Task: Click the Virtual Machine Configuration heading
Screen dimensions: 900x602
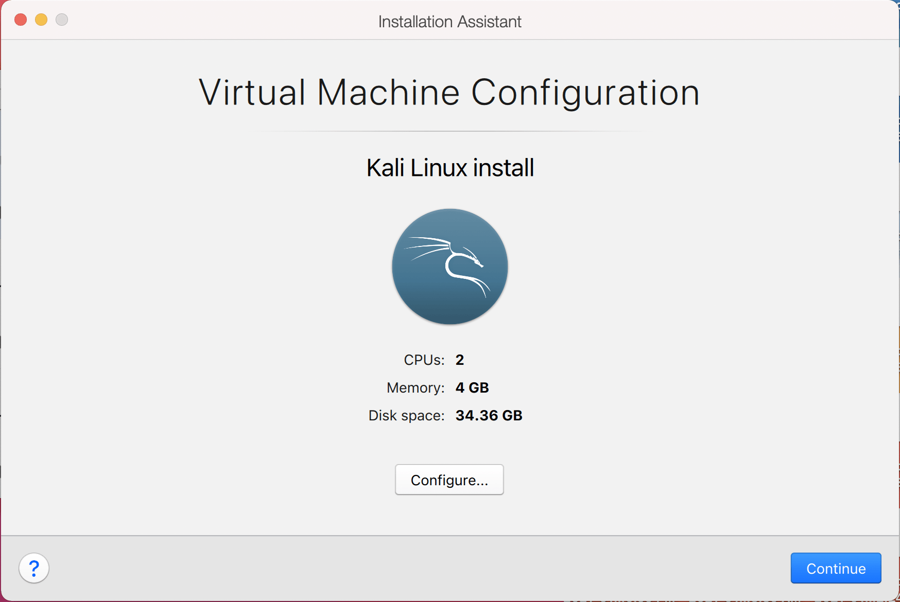Action: (449, 92)
